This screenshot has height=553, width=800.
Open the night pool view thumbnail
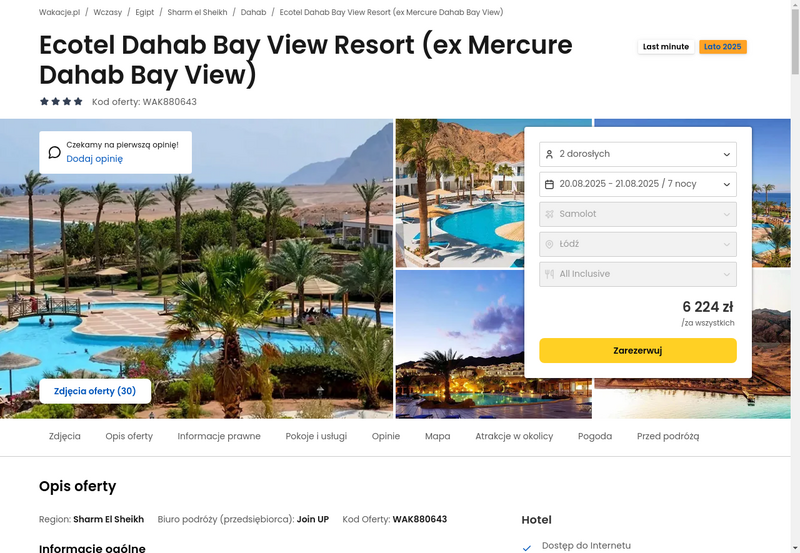[x=460, y=344]
